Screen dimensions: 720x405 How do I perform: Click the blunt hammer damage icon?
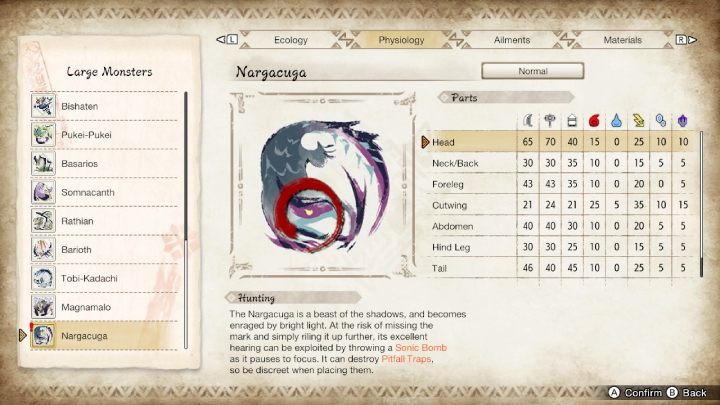pos(550,121)
